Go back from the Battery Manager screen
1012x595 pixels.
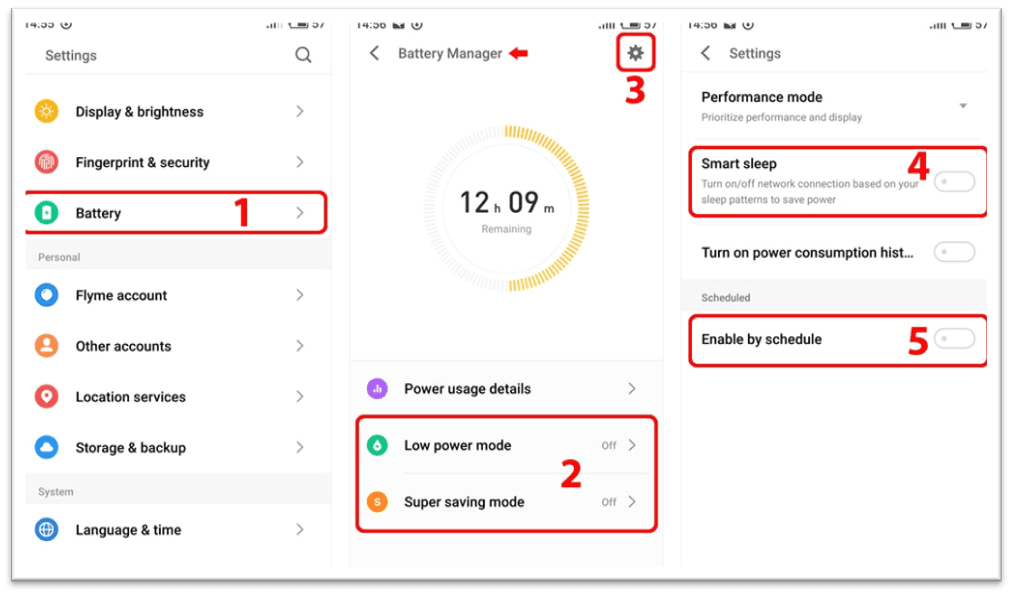(375, 53)
